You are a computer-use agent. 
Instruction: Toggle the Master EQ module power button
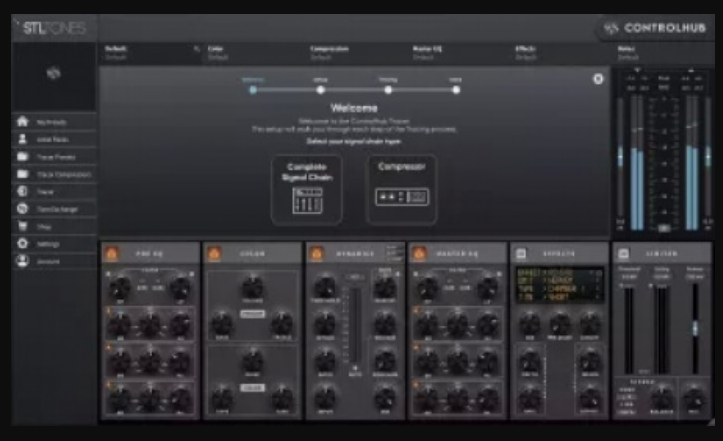(x=419, y=253)
